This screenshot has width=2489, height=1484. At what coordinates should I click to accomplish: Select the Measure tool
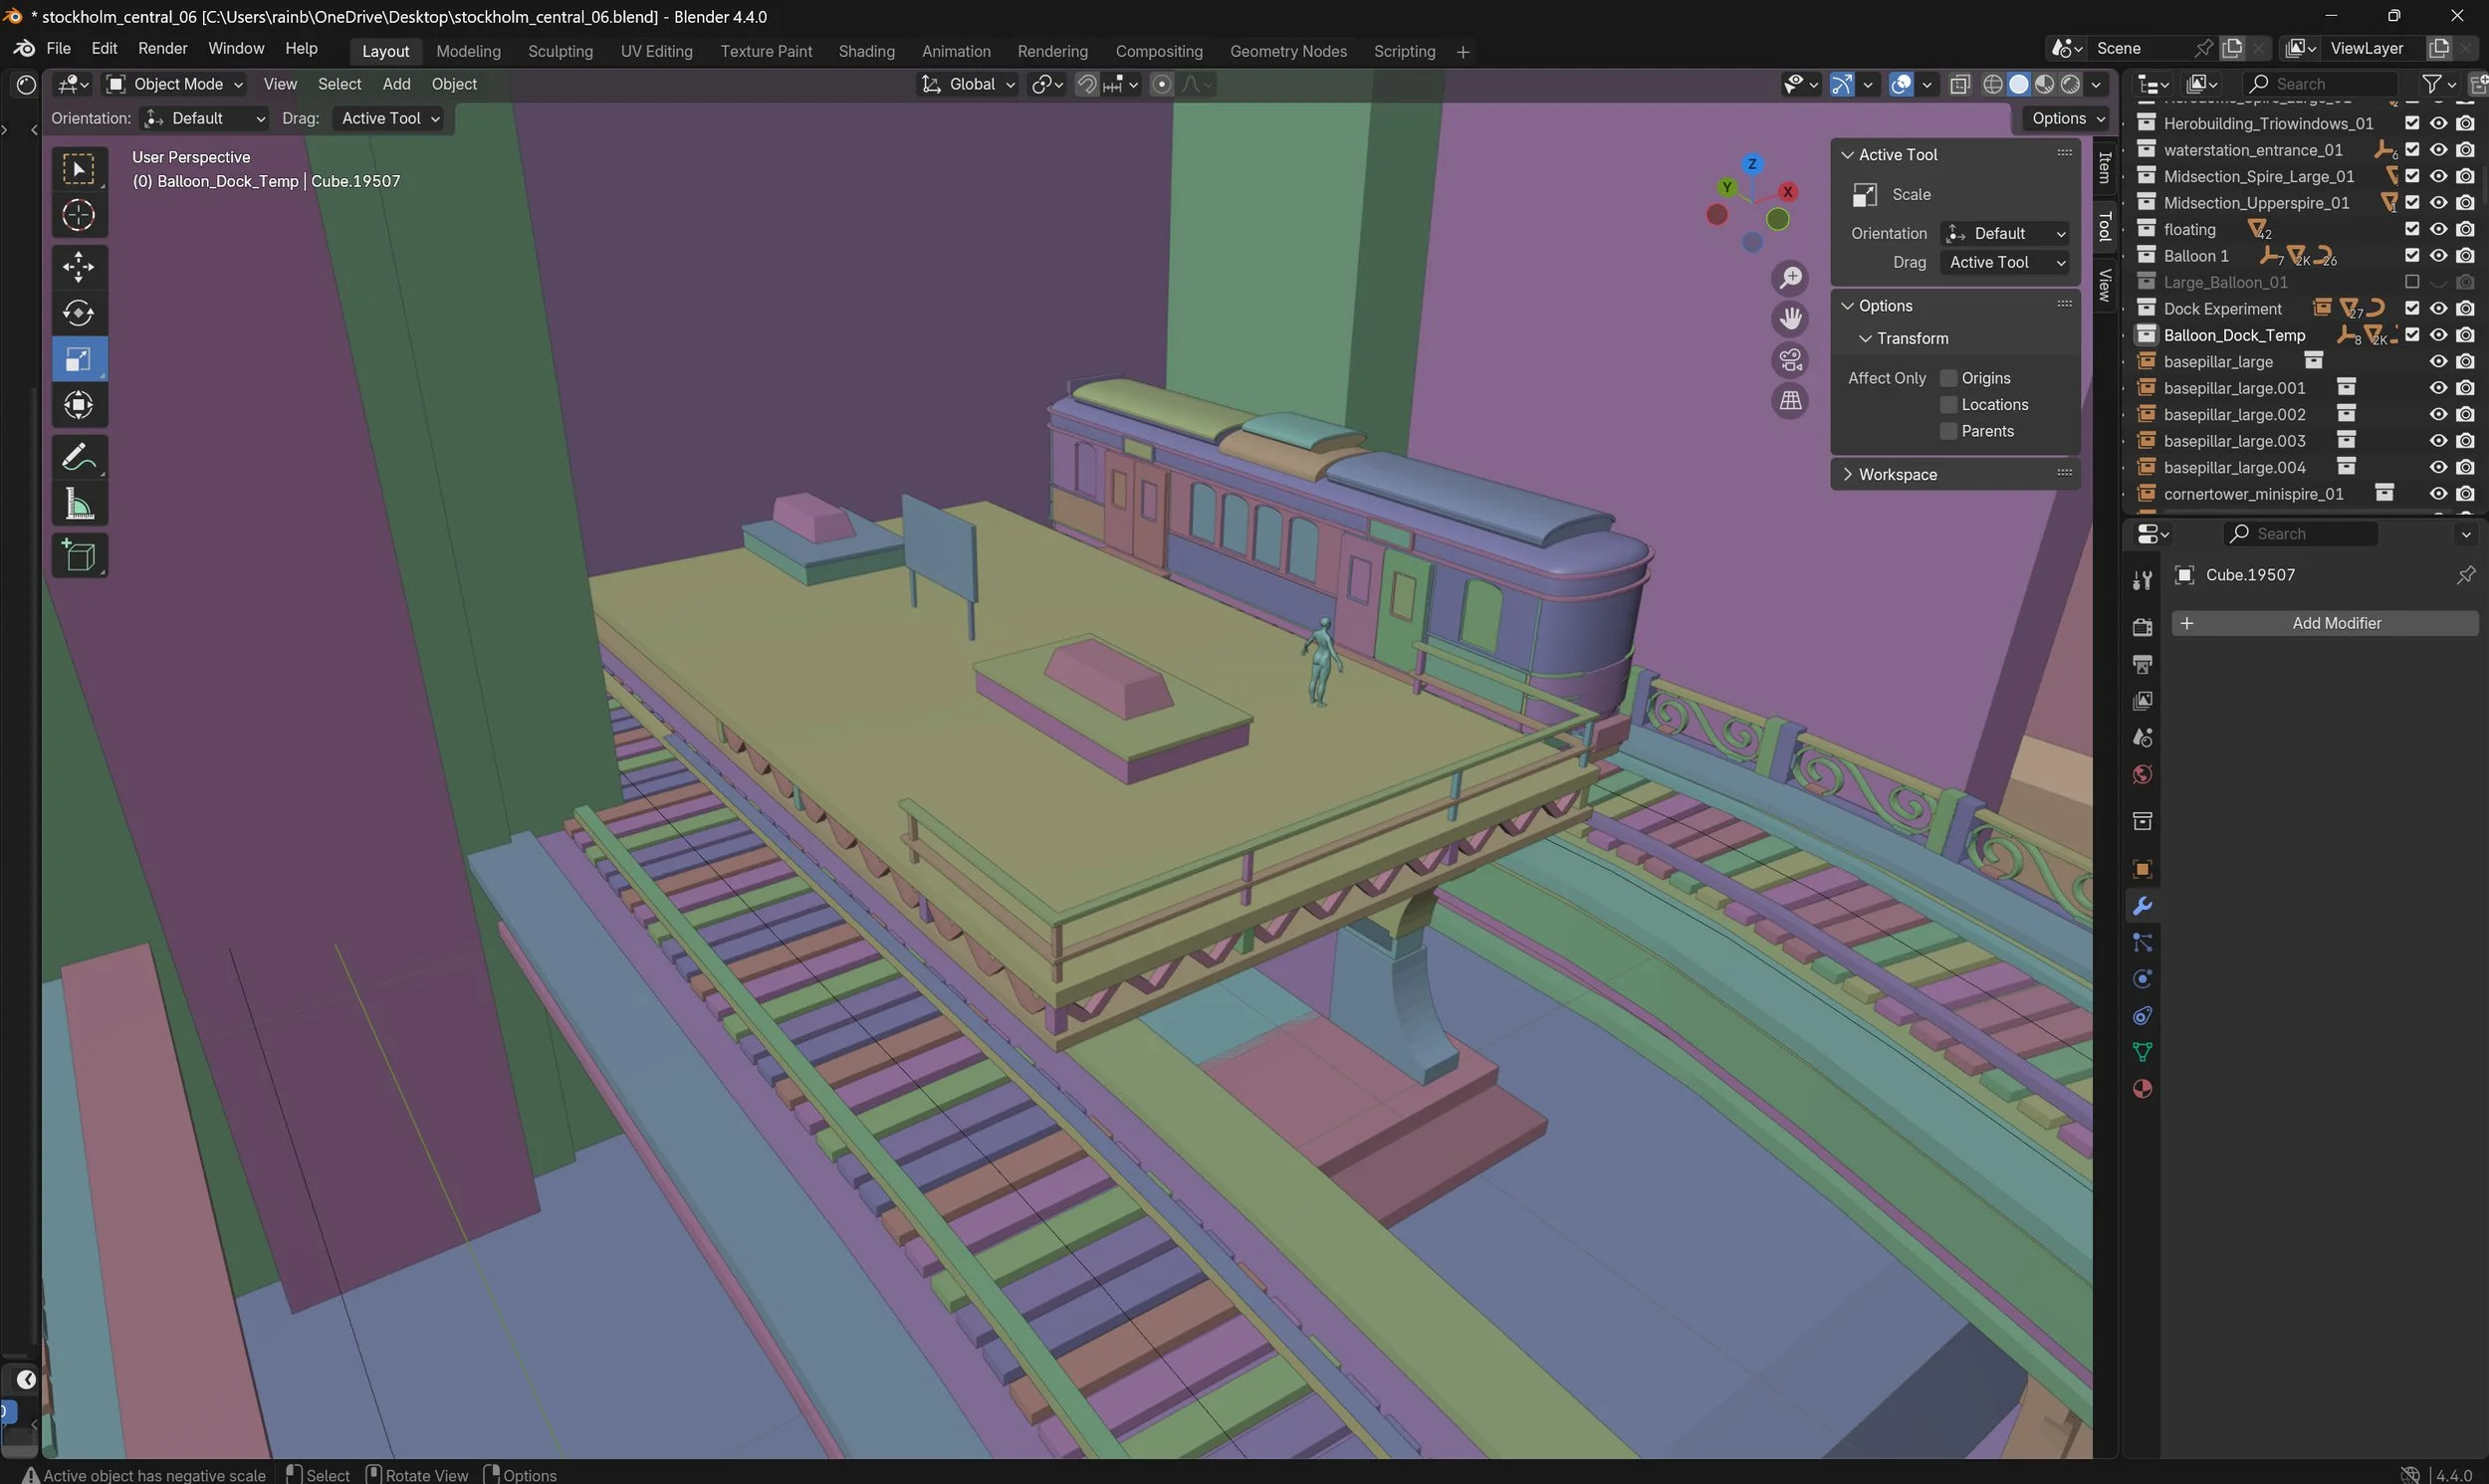(79, 504)
